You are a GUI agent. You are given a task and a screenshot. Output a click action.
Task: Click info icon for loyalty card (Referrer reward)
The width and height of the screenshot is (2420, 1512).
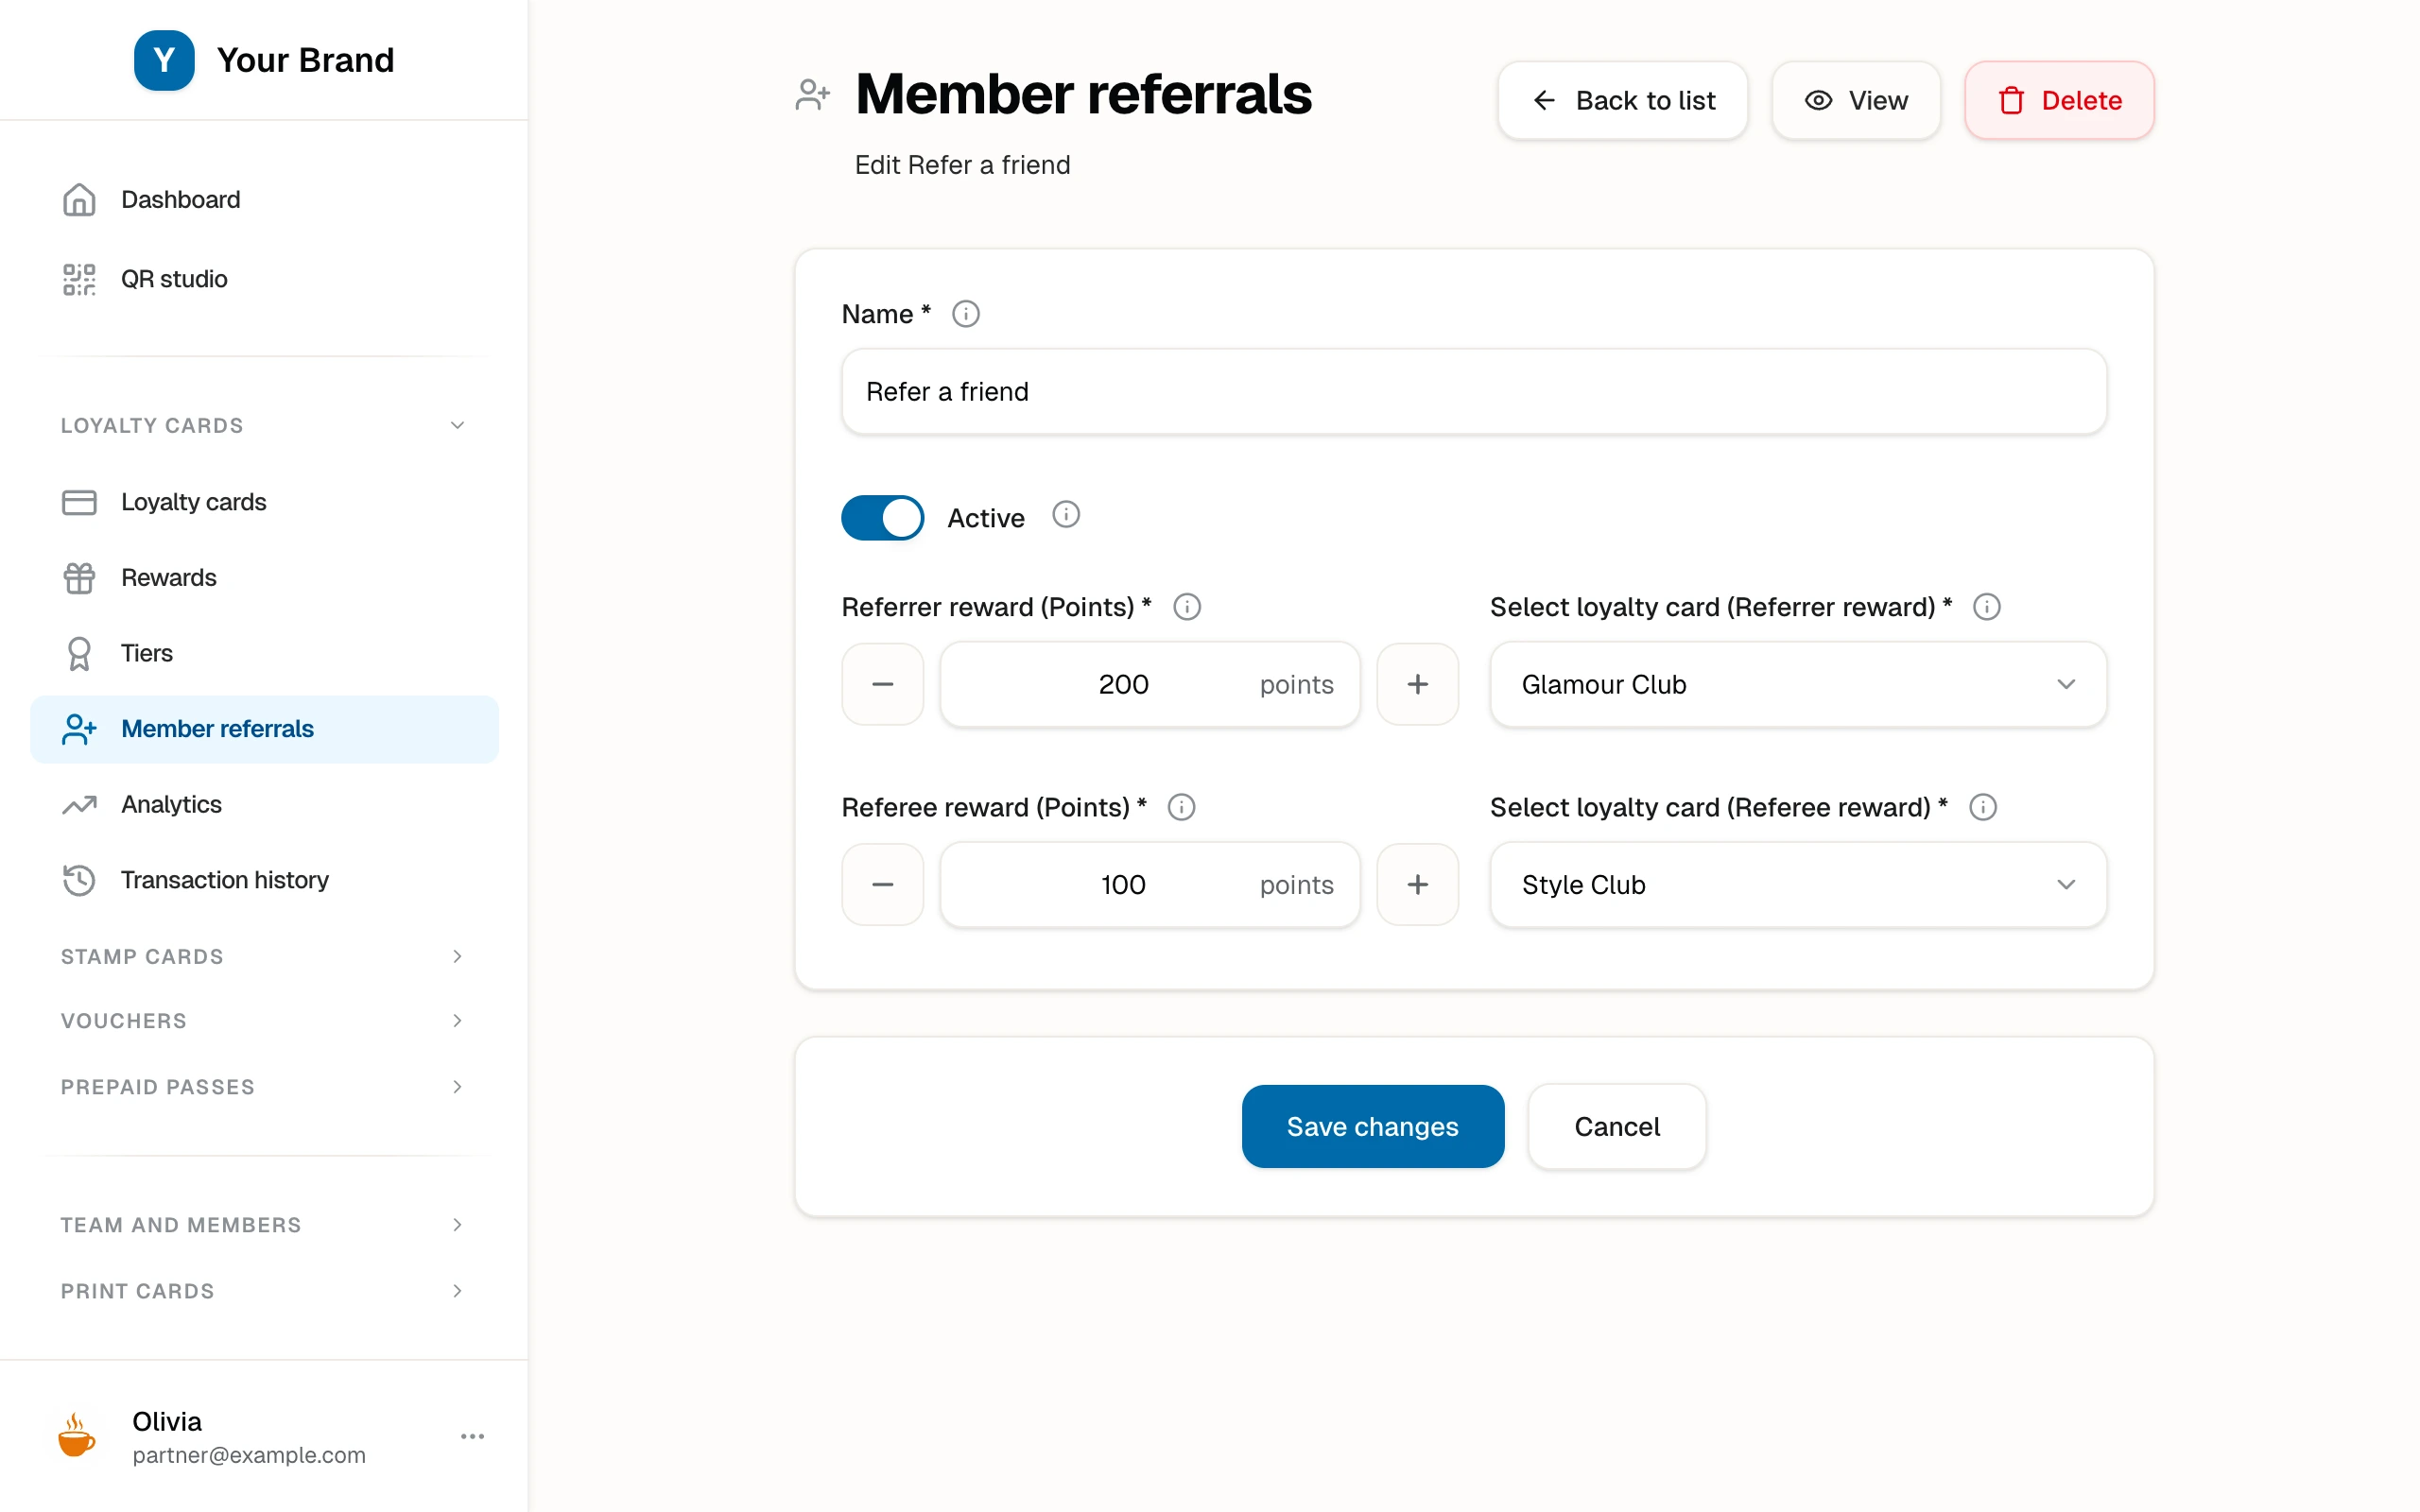coord(1986,607)
